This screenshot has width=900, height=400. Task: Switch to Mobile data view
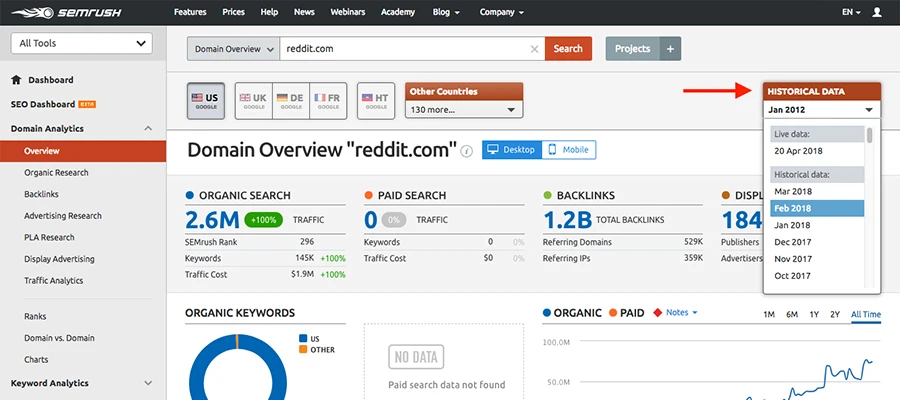(x=568, y=150)
